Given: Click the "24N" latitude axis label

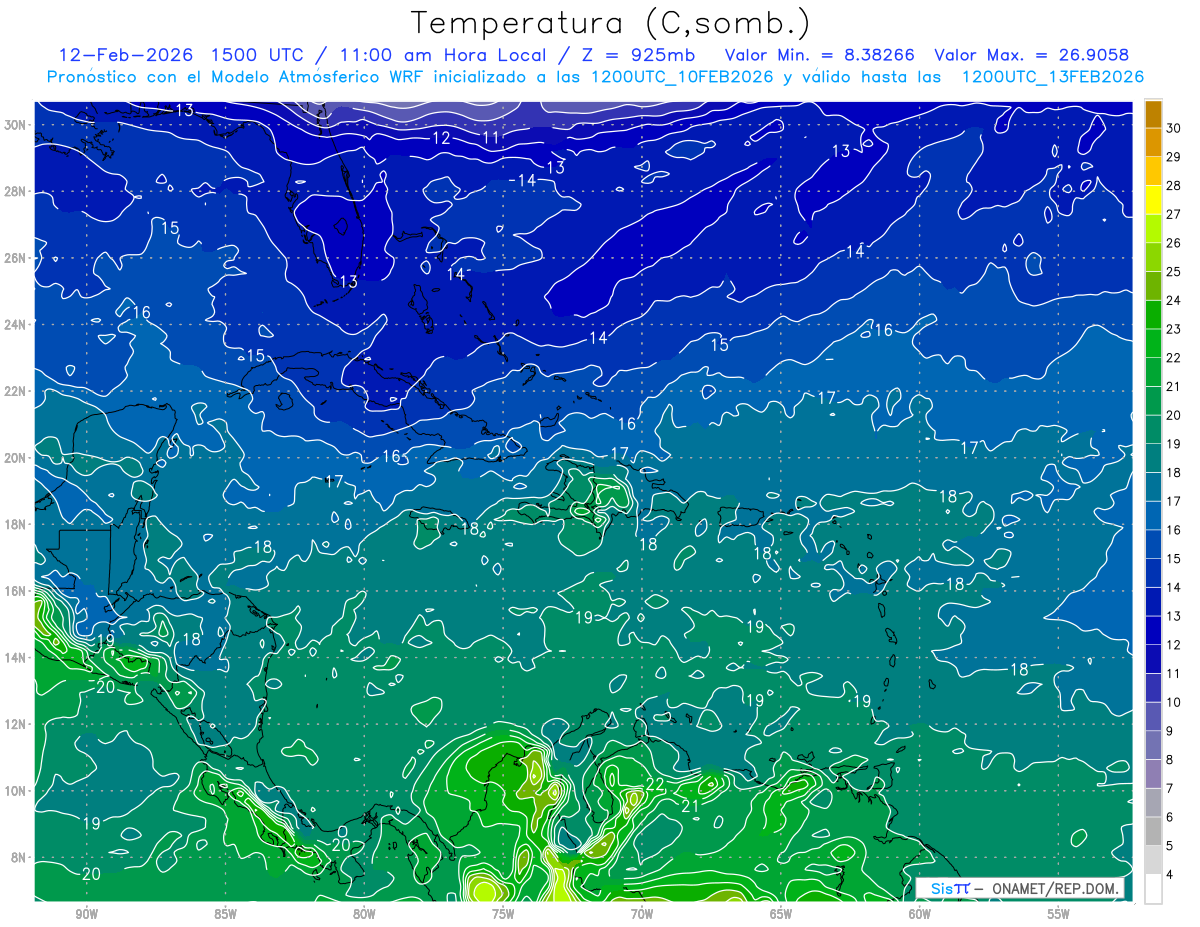Looking at the screenshot, I should pyautogui.click(x=17, y=325).
